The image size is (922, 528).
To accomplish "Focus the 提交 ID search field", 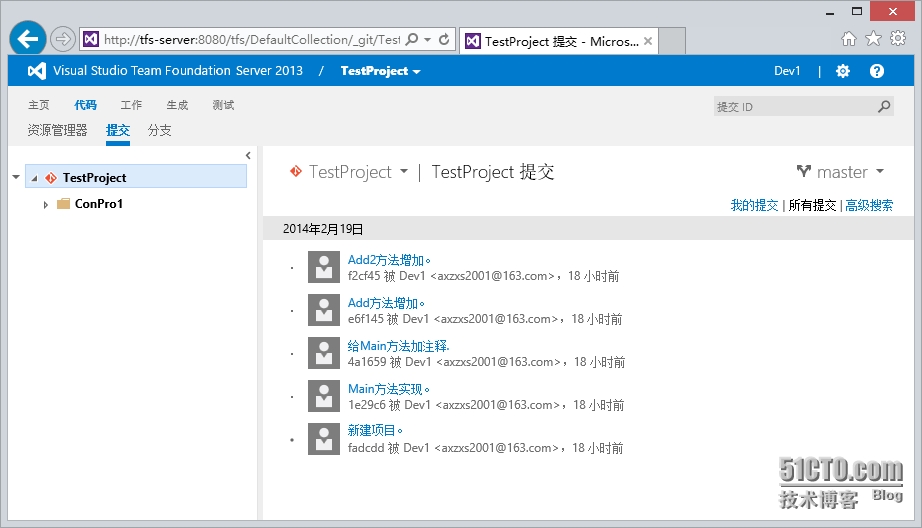I will [794, 106].
